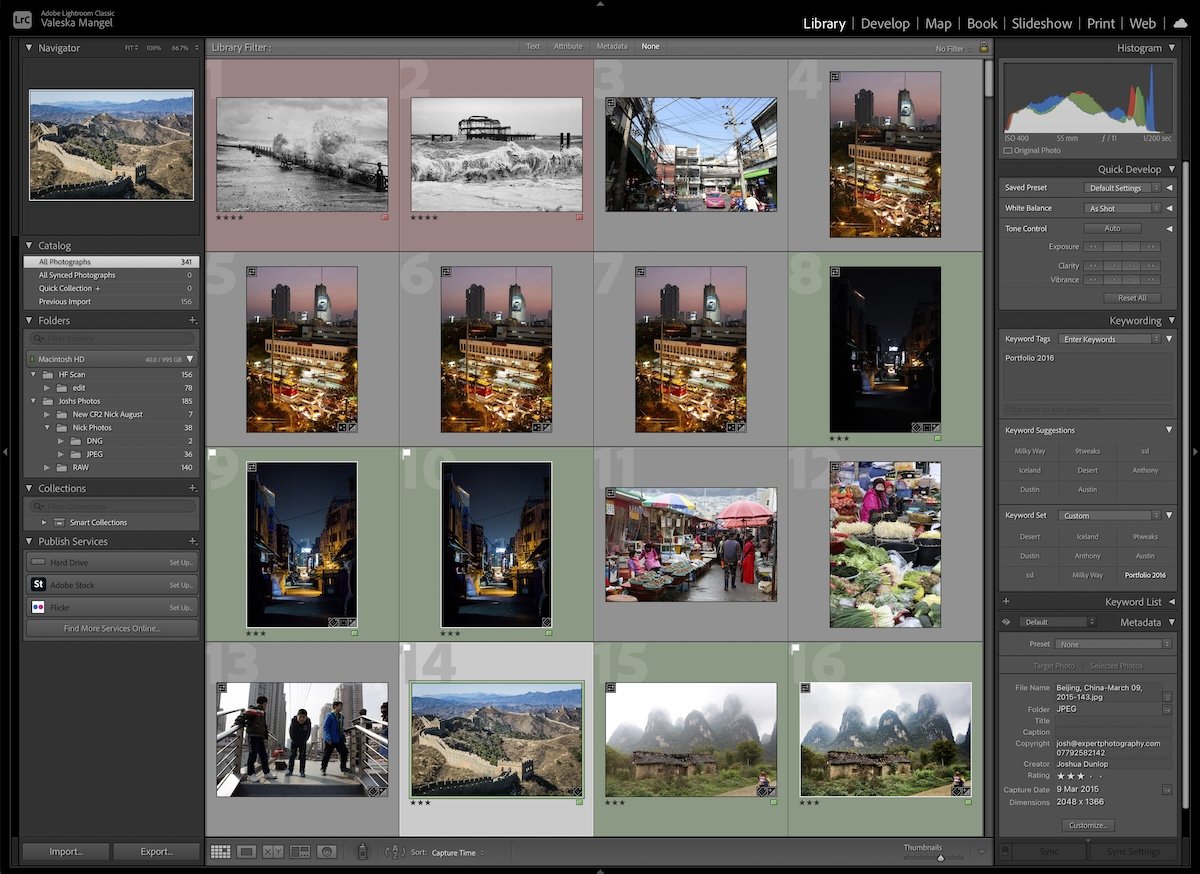Click the cloud sync icon top right

point(1180,23)
